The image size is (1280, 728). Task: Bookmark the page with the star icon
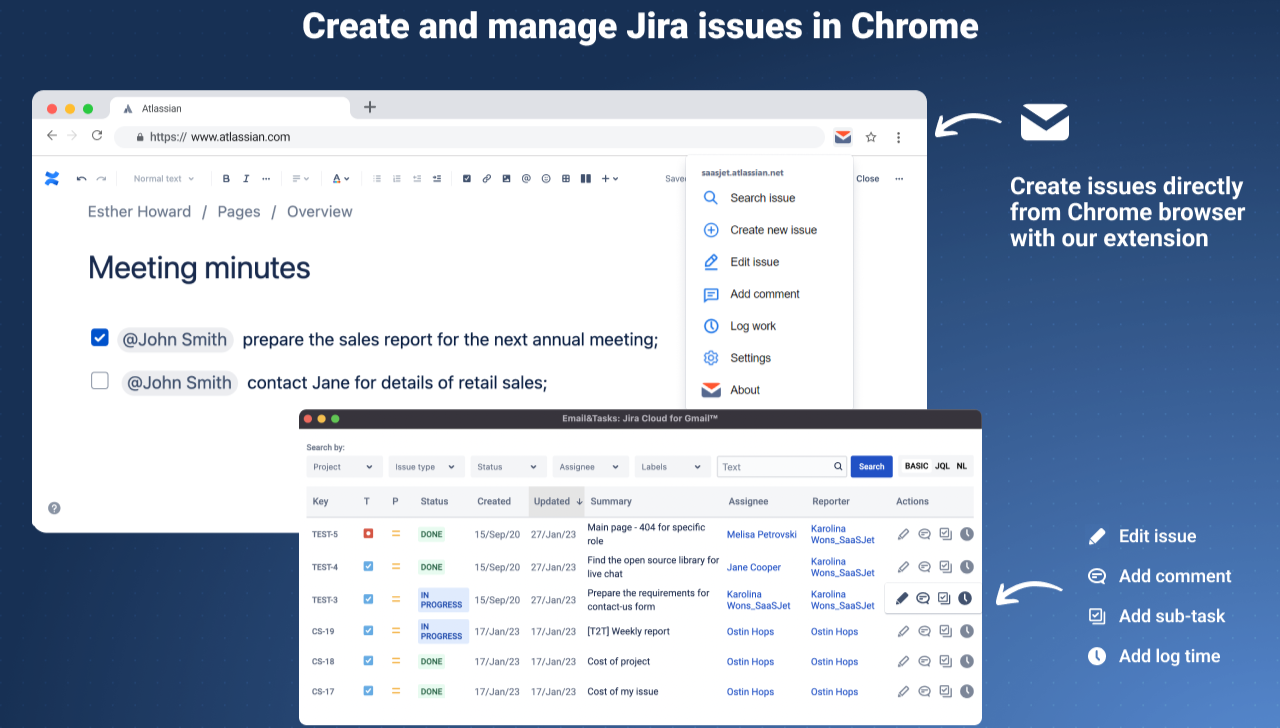click(871, 137)
